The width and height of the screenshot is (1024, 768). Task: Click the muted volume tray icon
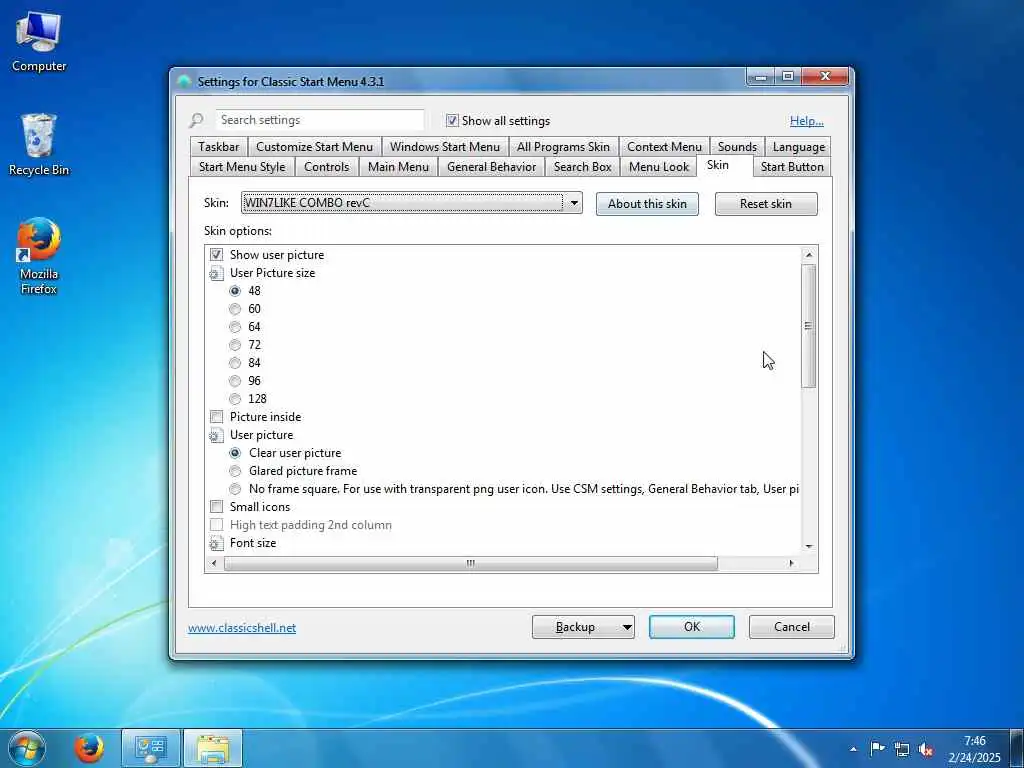pos(925,749)
